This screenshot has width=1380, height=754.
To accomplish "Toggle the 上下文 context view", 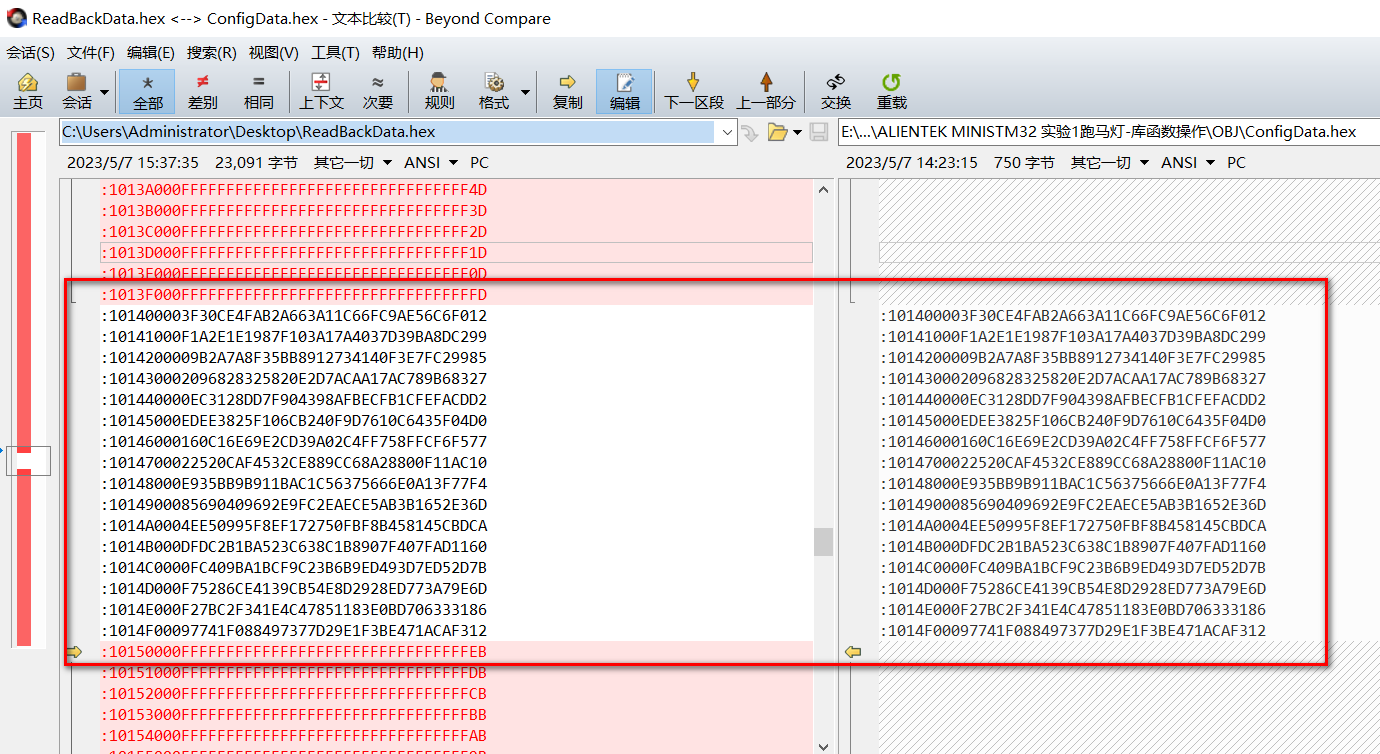I will click(x=321, y=91).
